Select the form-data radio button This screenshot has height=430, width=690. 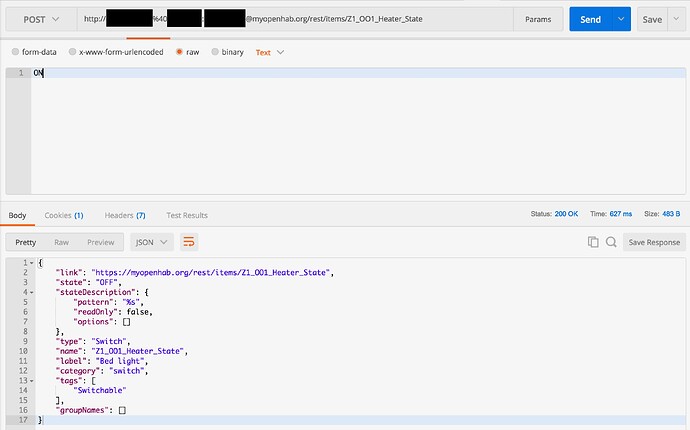pos(15,52)
